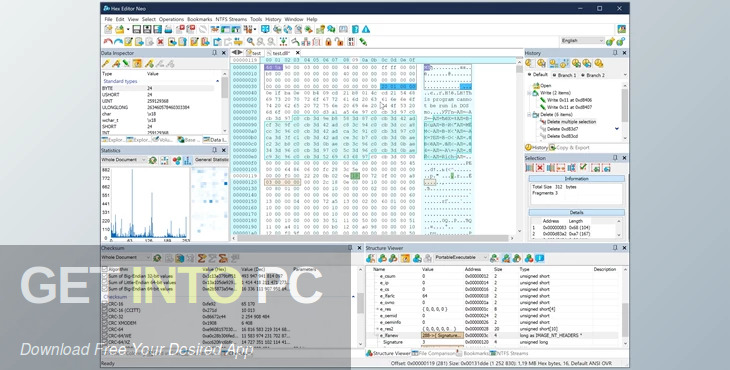Click the History list vertical scrollbar

coord(624,112)
